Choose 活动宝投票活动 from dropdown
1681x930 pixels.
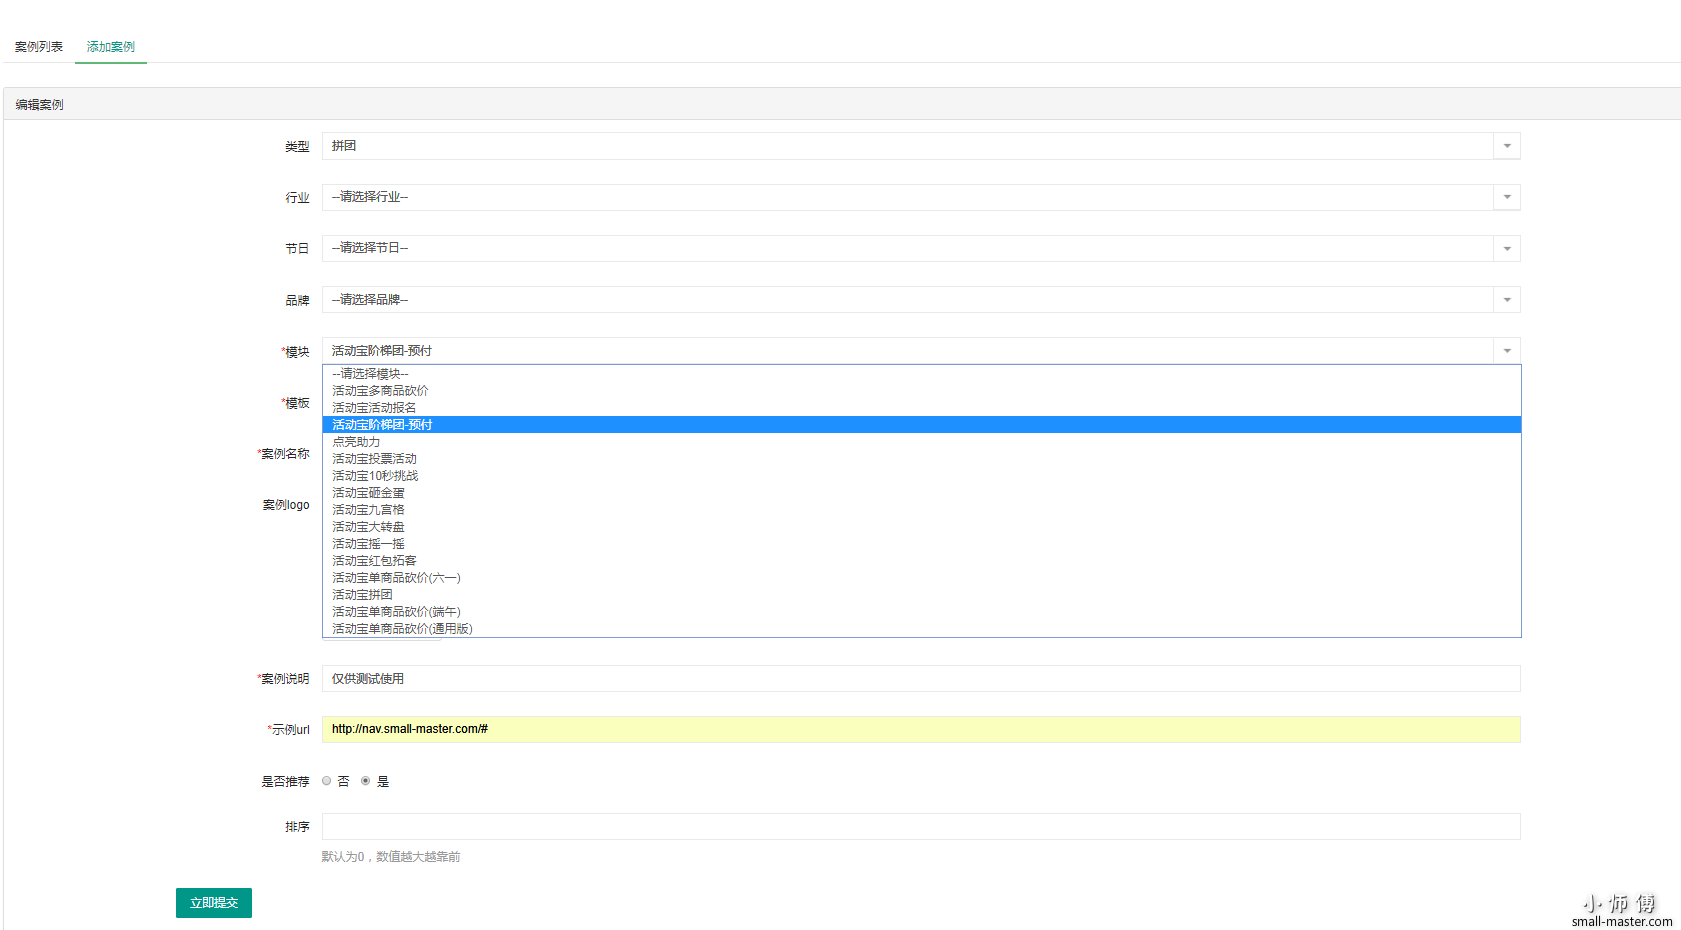921,459
